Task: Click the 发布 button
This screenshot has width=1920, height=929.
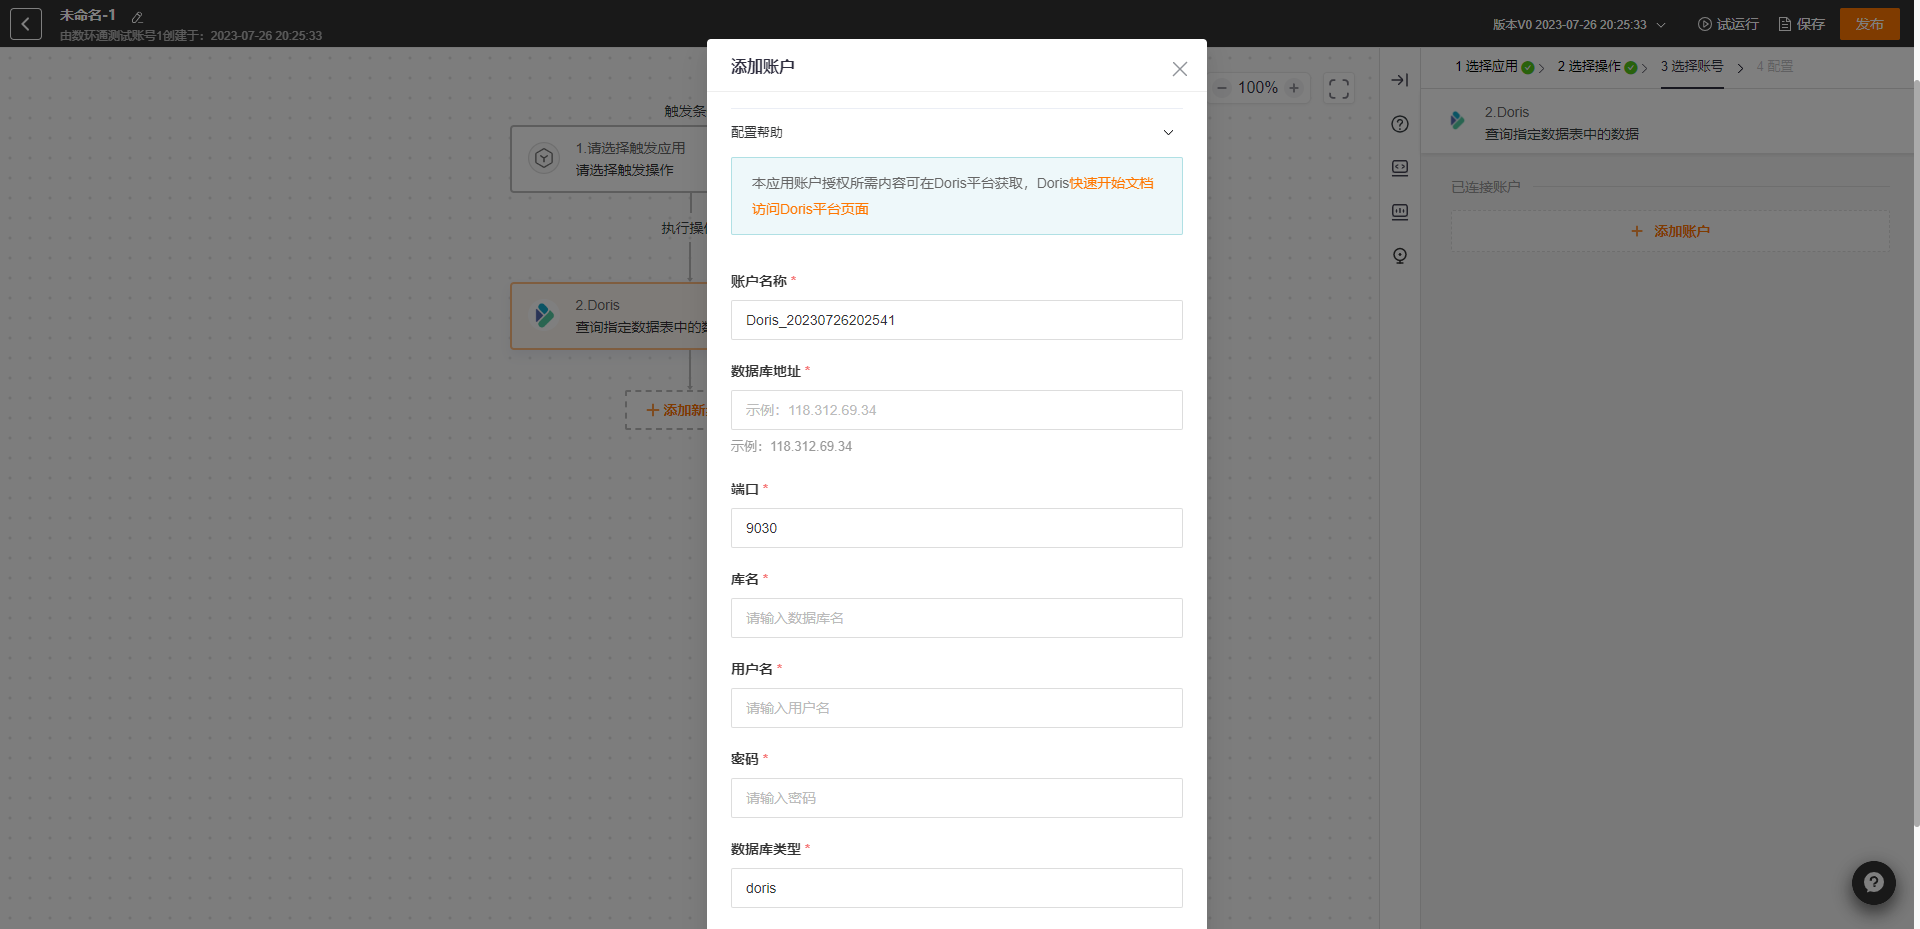Action: click(1869, 24)
